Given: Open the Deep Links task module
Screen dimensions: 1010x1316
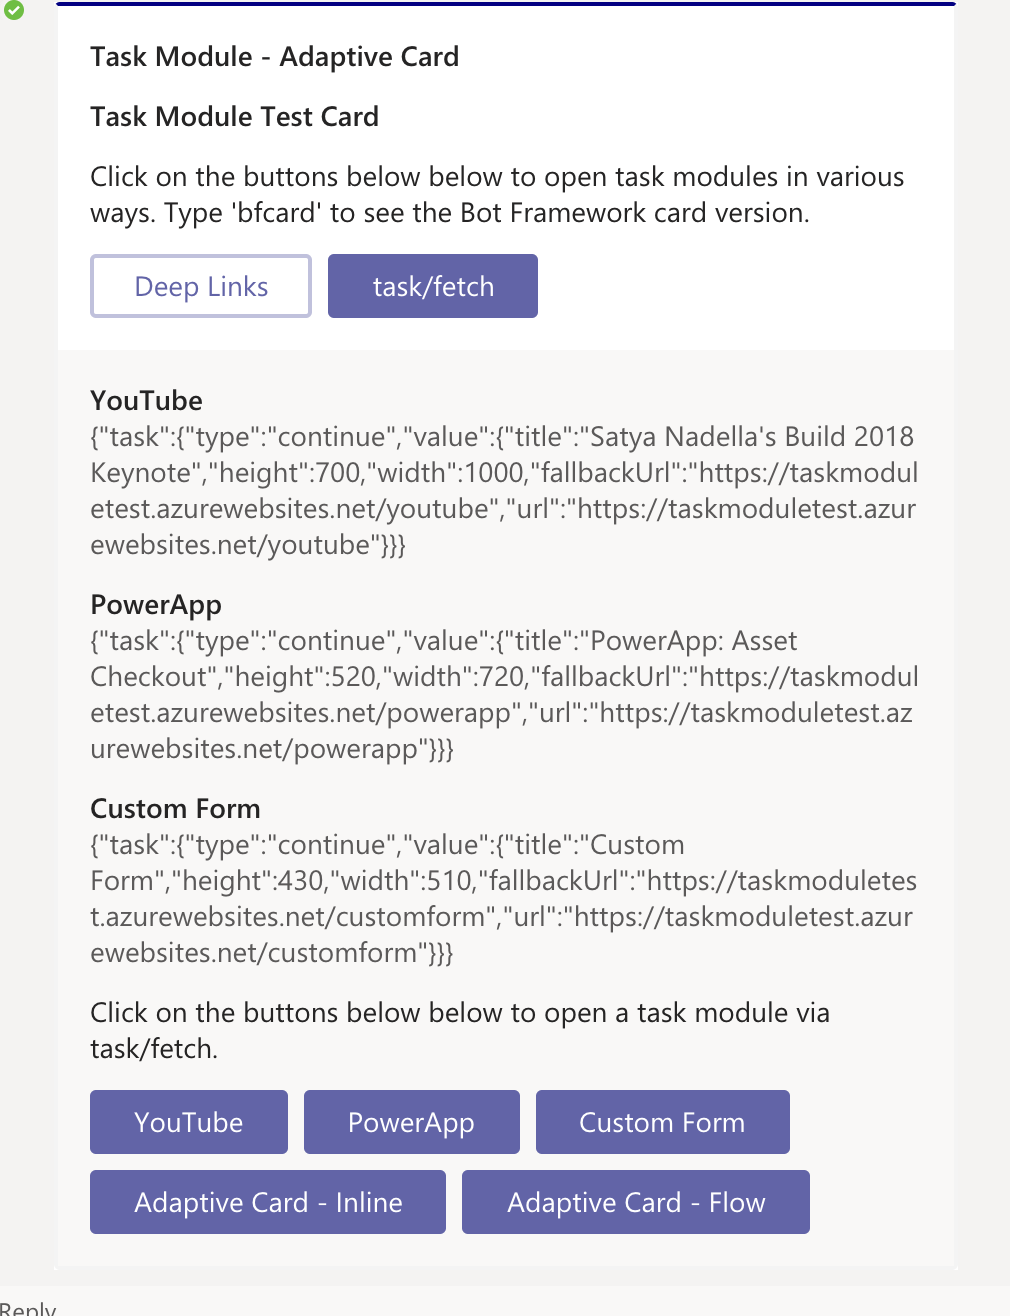Looking at the screenshot, I should [x=200, y=286].
